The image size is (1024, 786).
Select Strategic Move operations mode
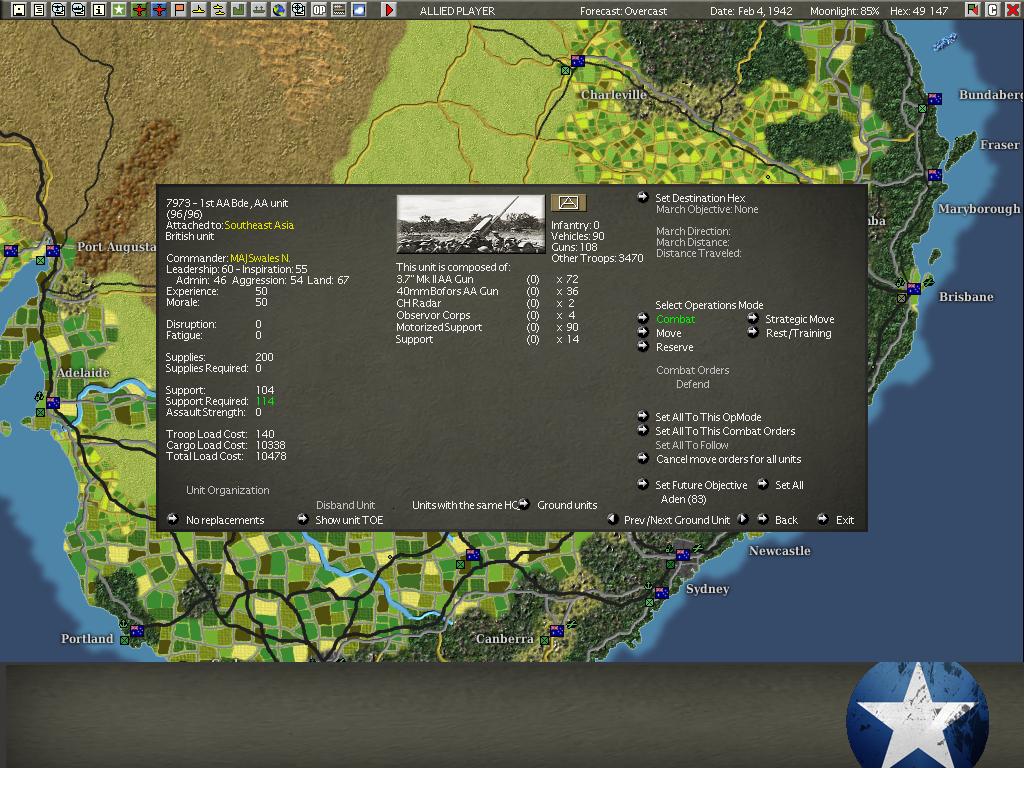point(799,319)
